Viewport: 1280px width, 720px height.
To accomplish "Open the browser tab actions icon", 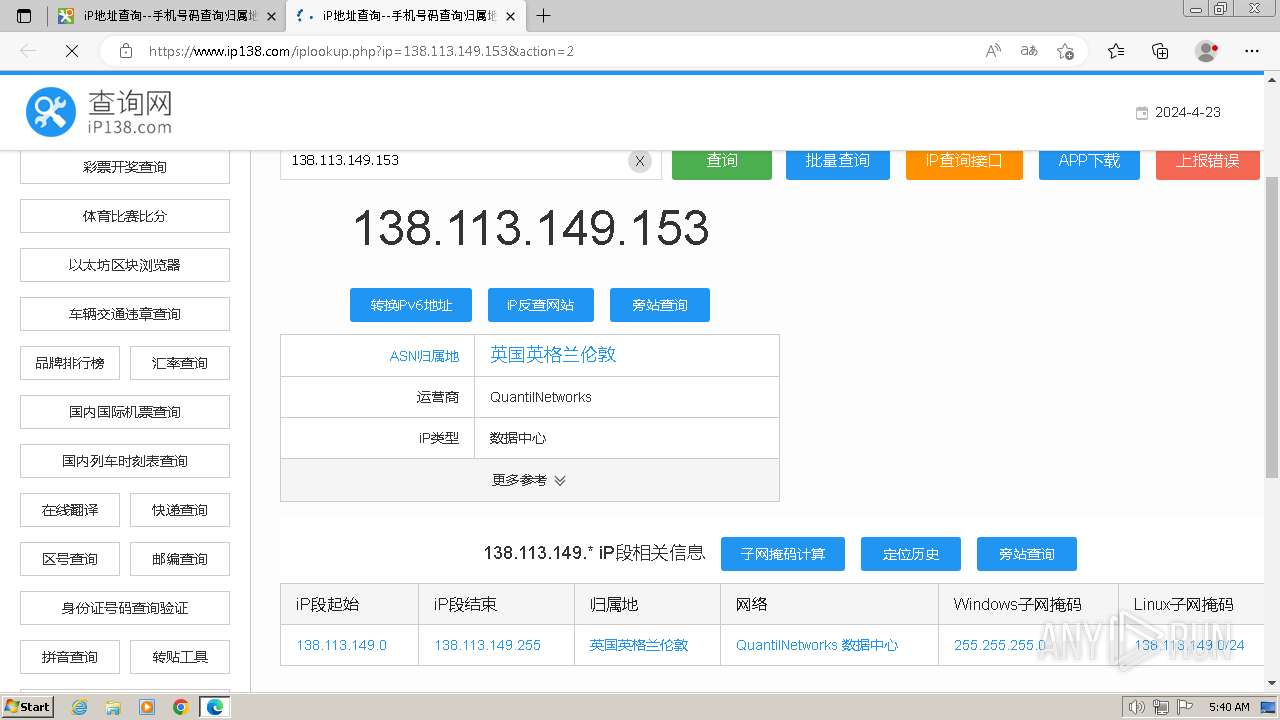I will pyautogui.click(x=24, y=16).
